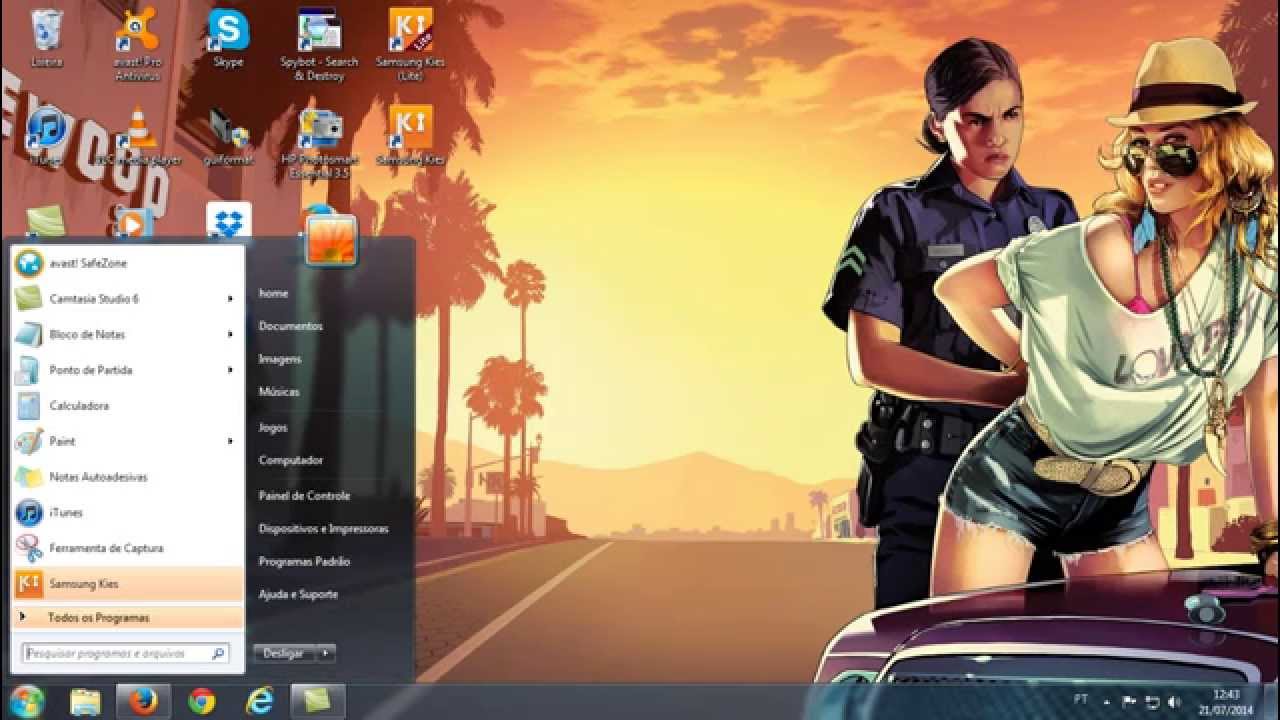
Task: Open Notas Autoadesivas from the Start menu
Action: click(128, 477)
